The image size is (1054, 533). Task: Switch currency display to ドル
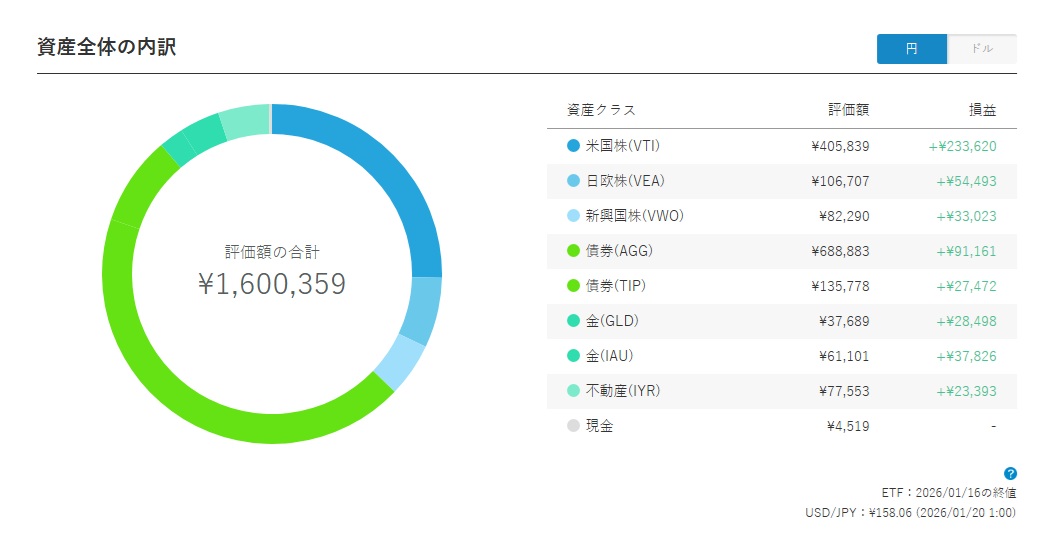(981, 49)
